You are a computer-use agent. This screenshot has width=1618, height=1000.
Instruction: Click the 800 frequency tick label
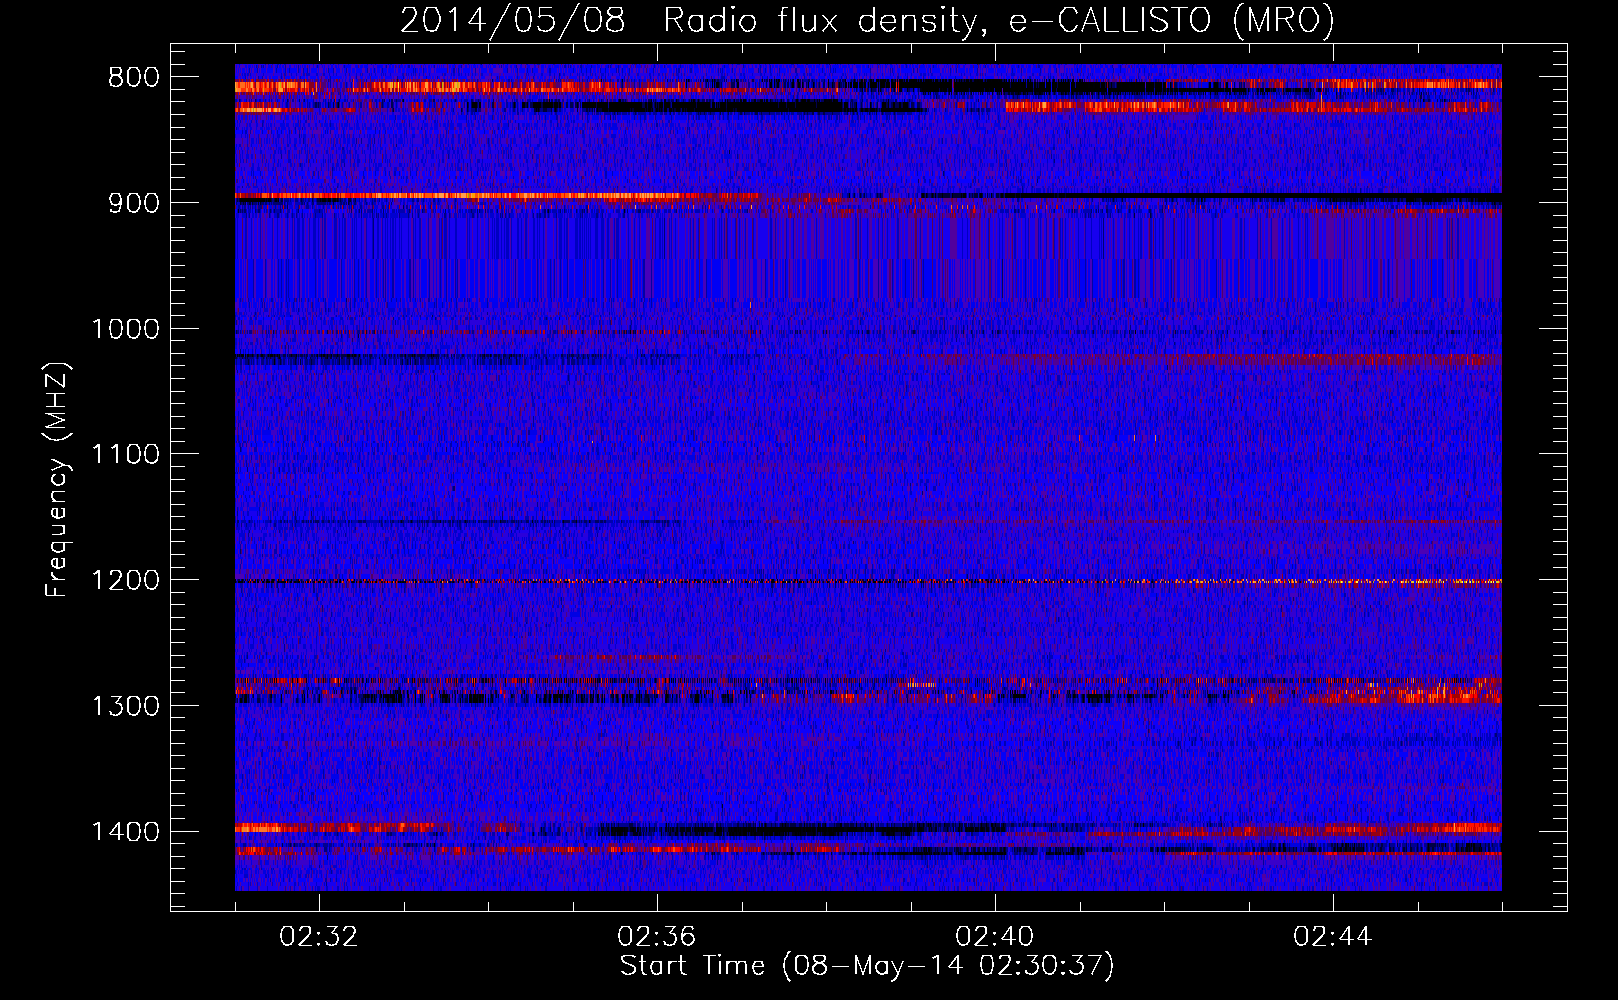(x=134, y=78)
